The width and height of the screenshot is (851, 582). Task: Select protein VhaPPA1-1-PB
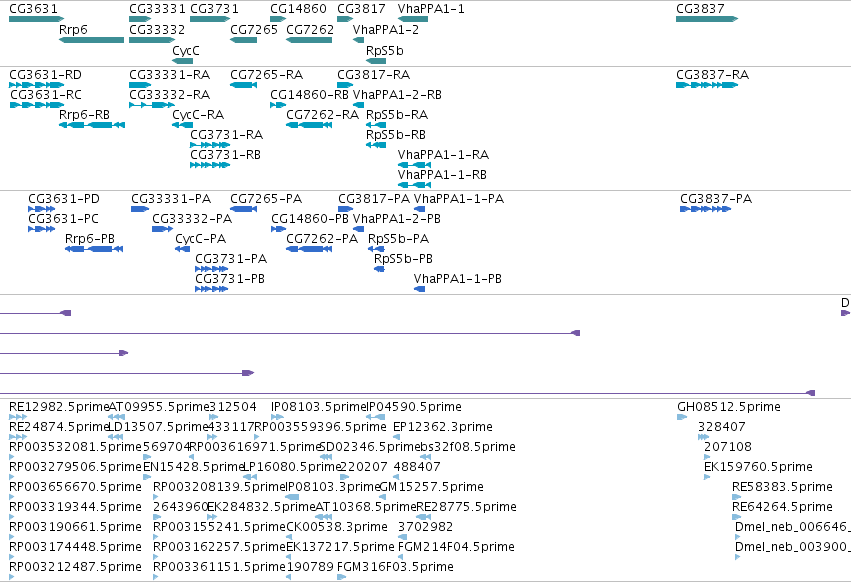458,279
